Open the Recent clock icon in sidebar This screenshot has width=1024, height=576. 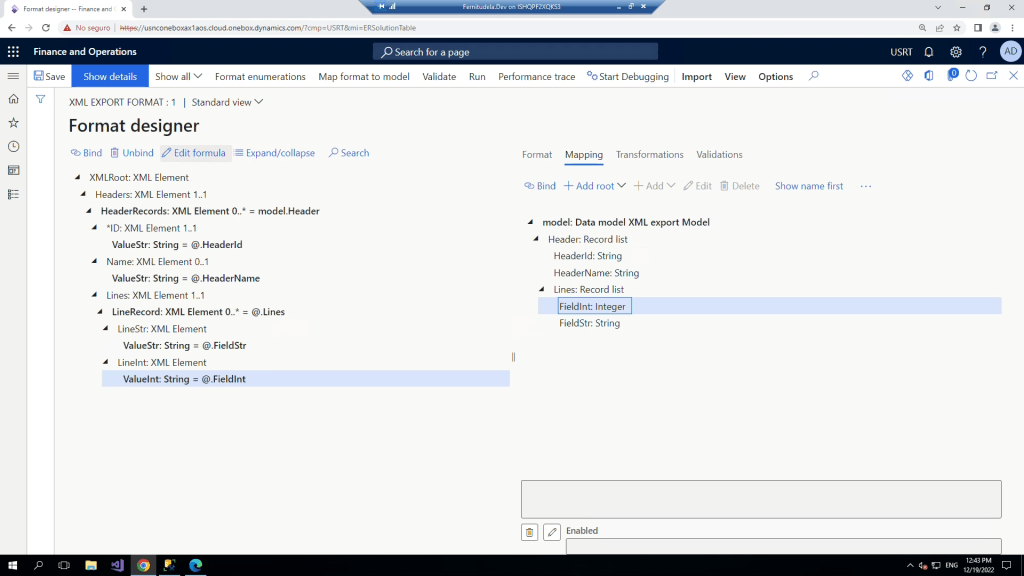pyautogui.click(x=13, y=147)
